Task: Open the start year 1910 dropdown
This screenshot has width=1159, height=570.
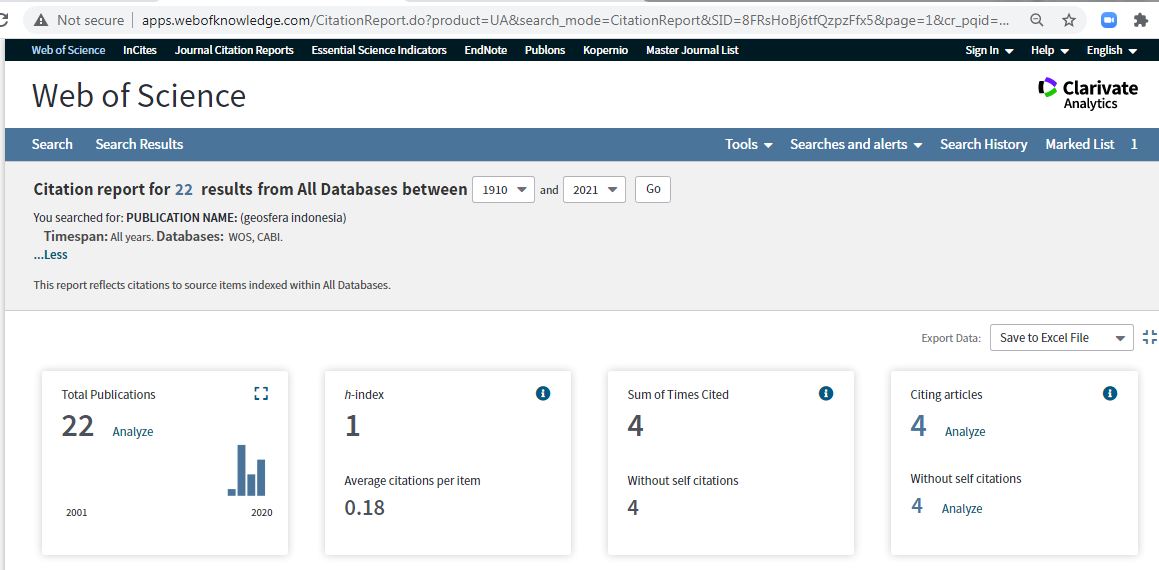Action: coord(503,189)
